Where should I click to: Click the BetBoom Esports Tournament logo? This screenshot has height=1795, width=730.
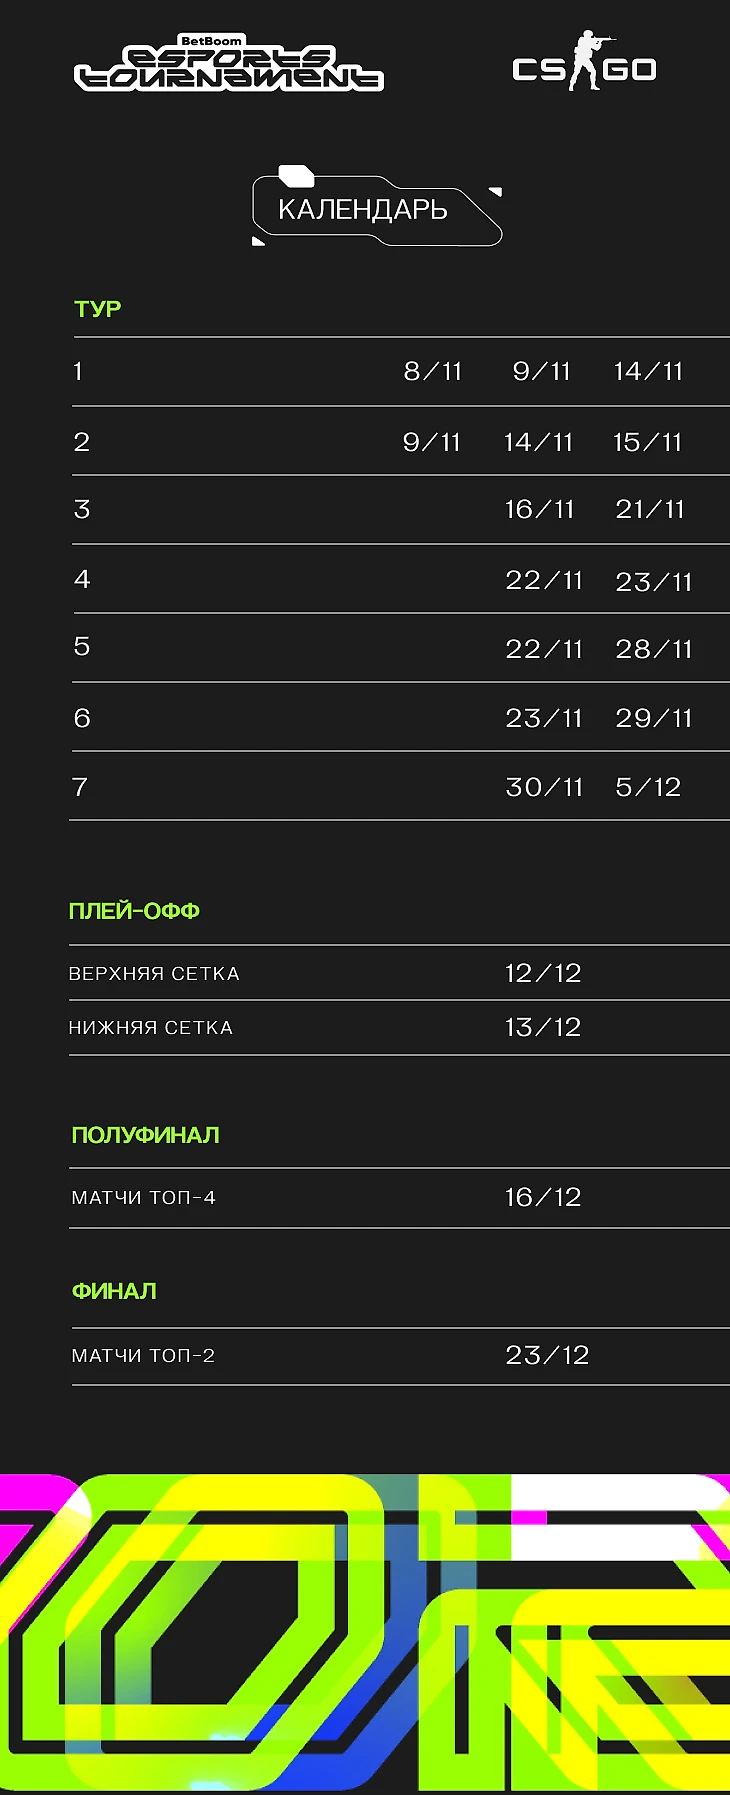229,64
